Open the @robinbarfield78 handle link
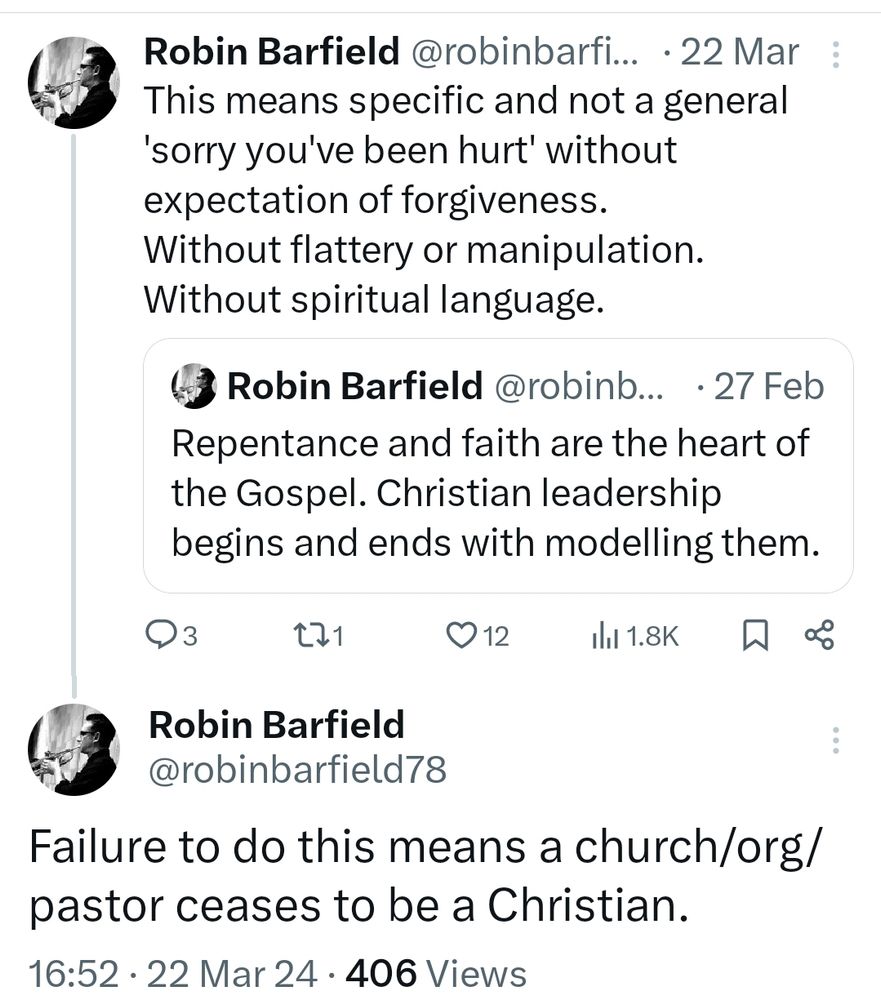Viewport: 881px width, 1000px height. click(x=297, y=769)
